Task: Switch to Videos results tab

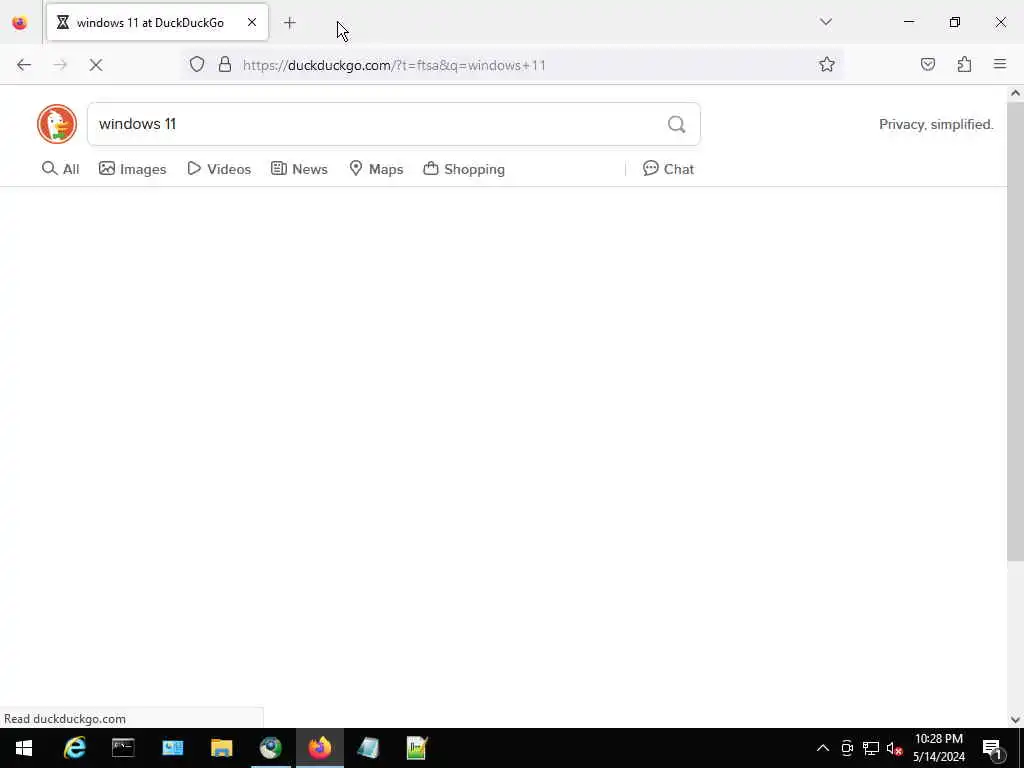Action: [x=219, y=169]
